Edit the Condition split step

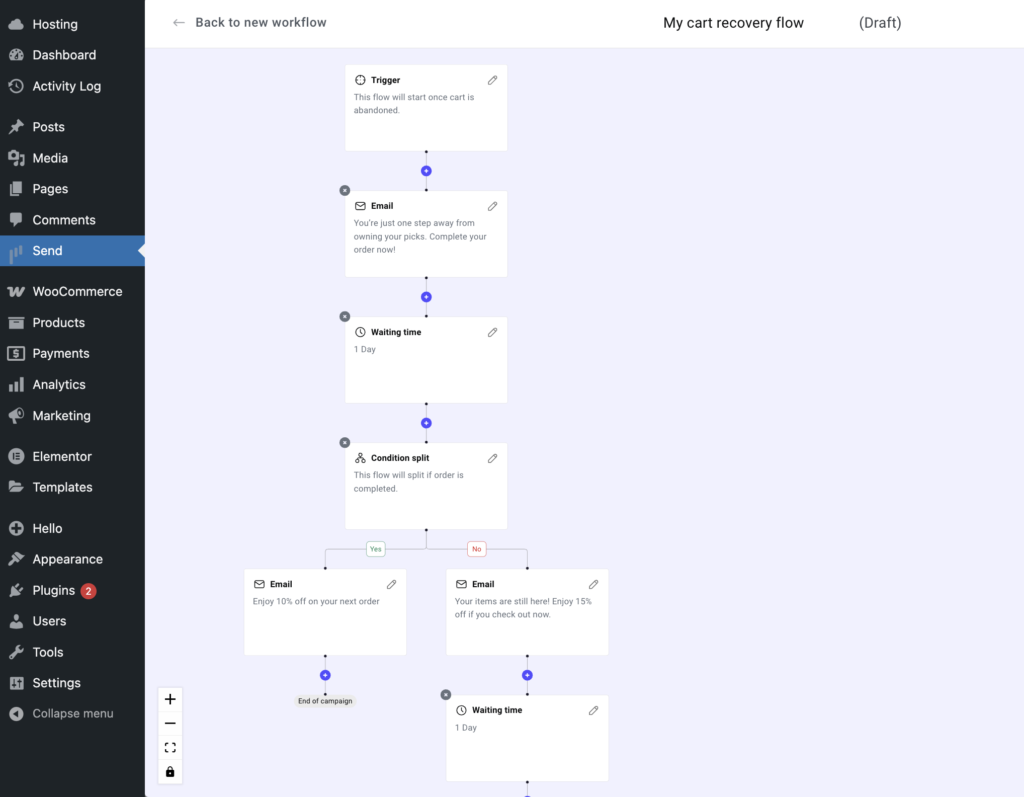click(492, 458)
